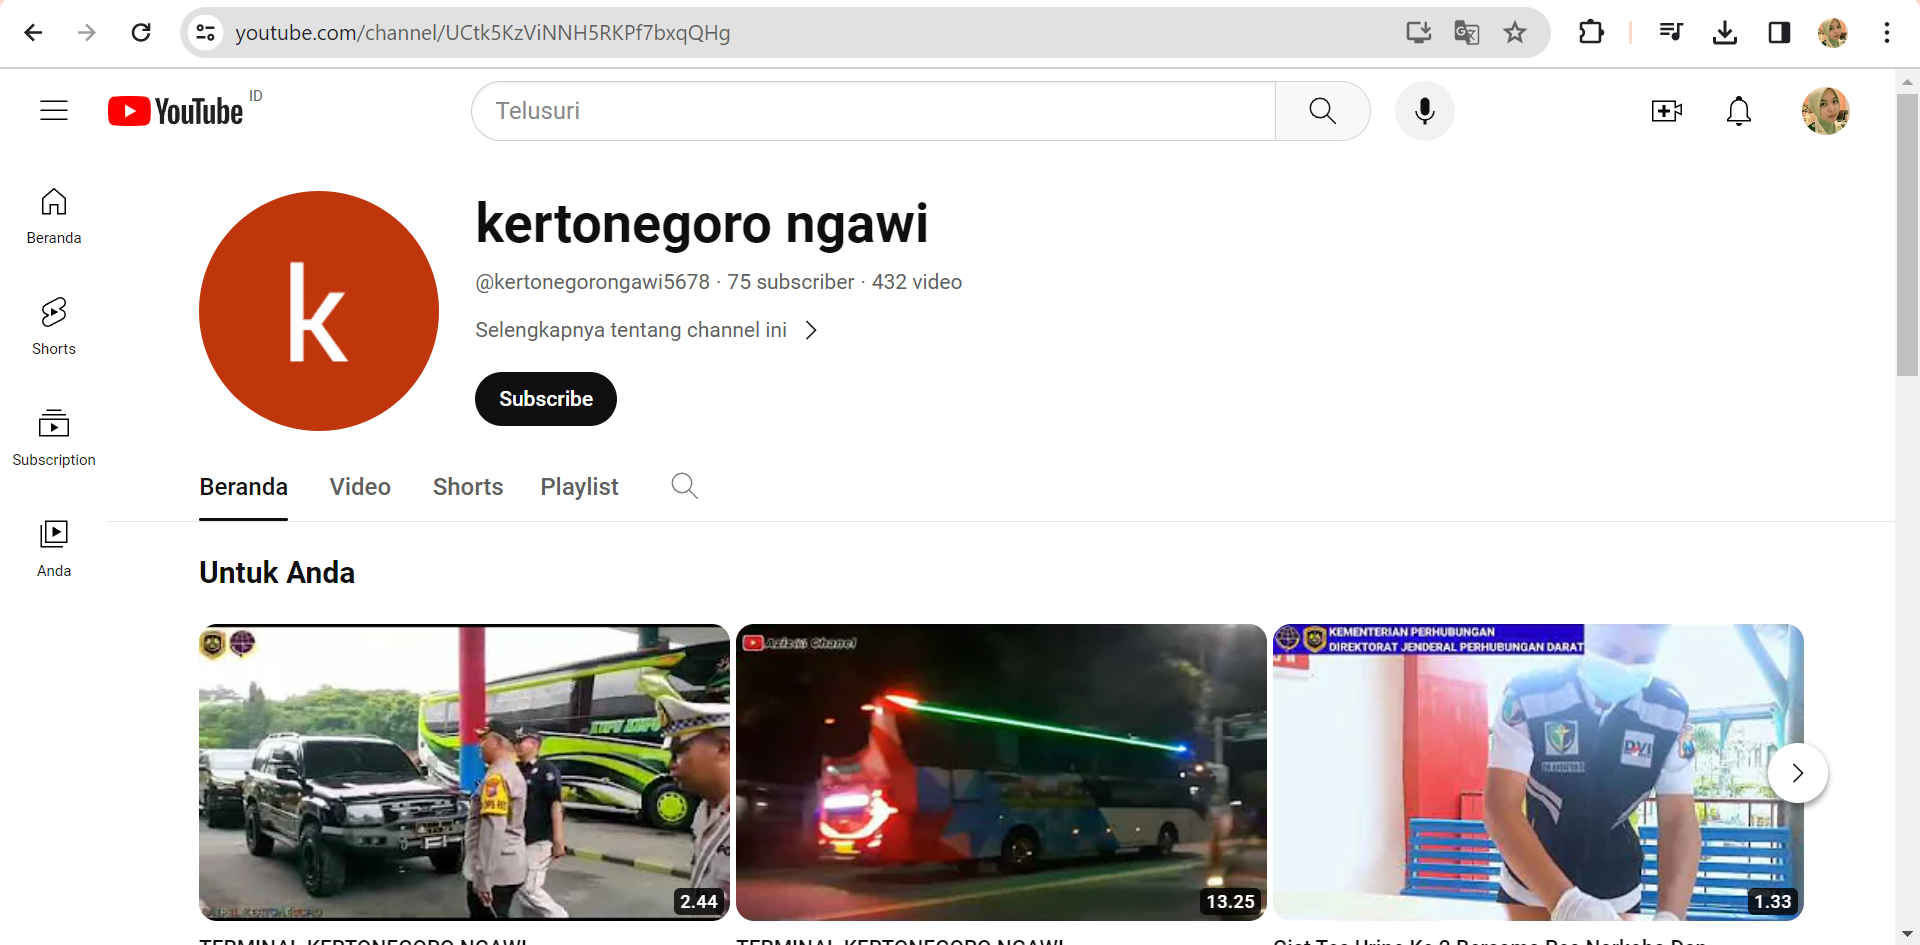
Task: Open the notifications bell
Action: pyautogui.click(x=1738, y=111)
